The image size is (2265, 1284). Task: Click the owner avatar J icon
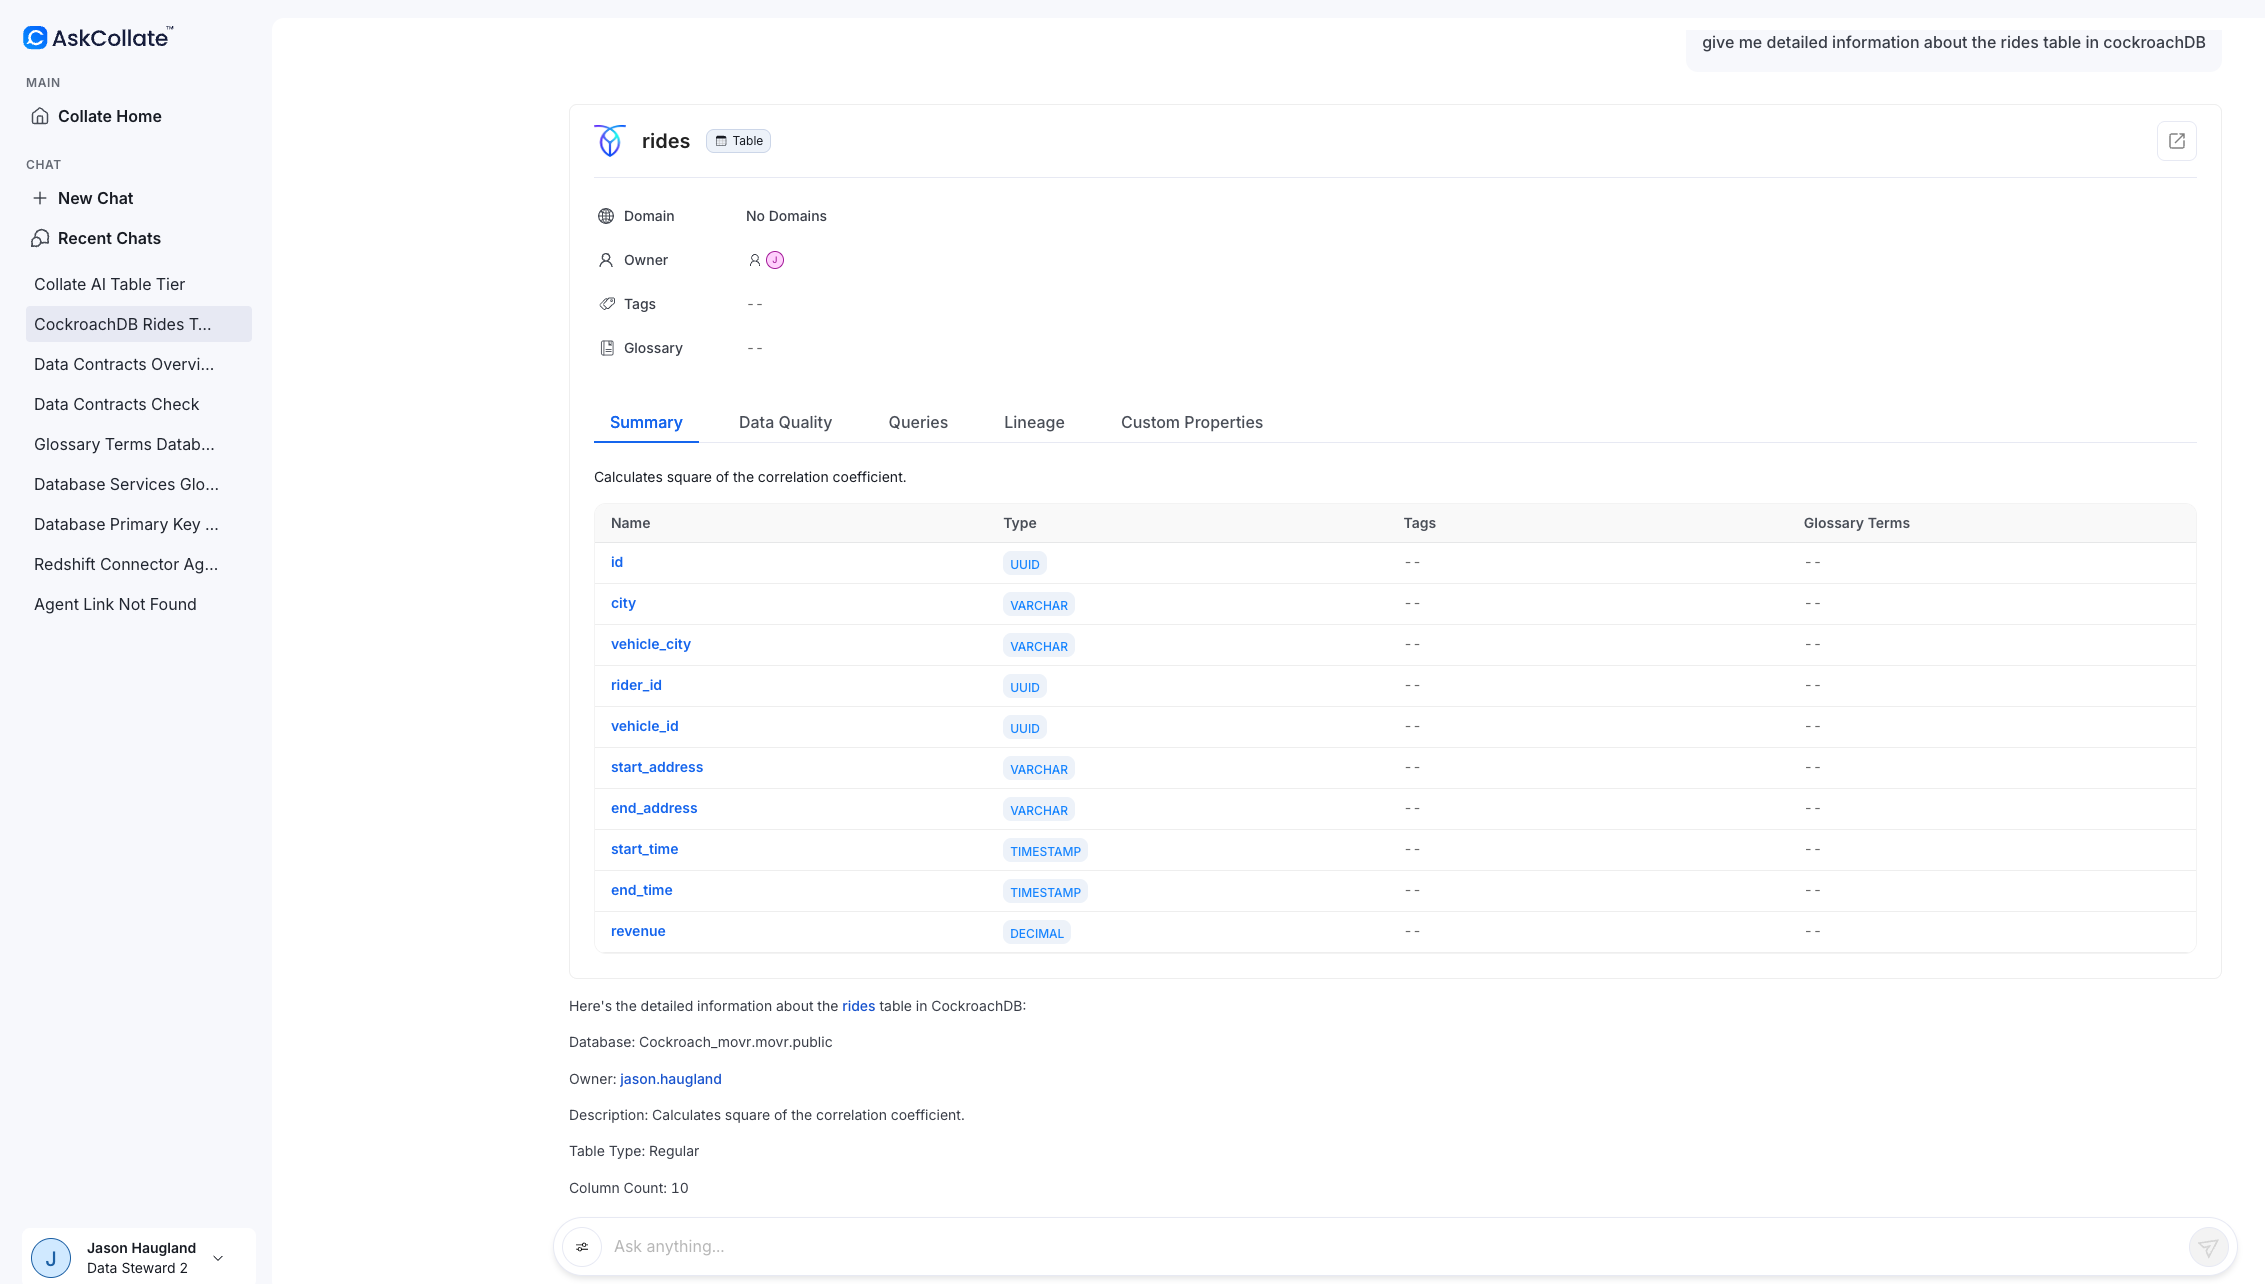[x=775, y=260]
